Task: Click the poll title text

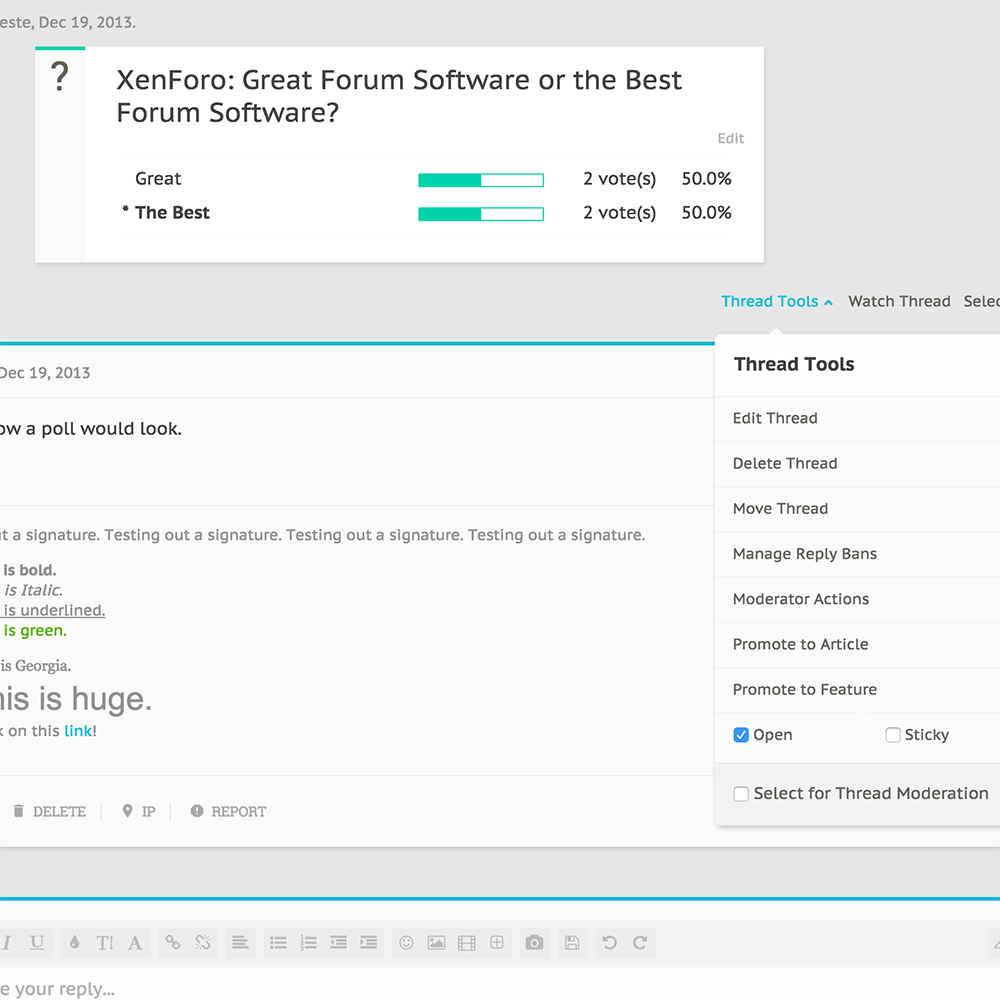Action: tap(399, 96)
